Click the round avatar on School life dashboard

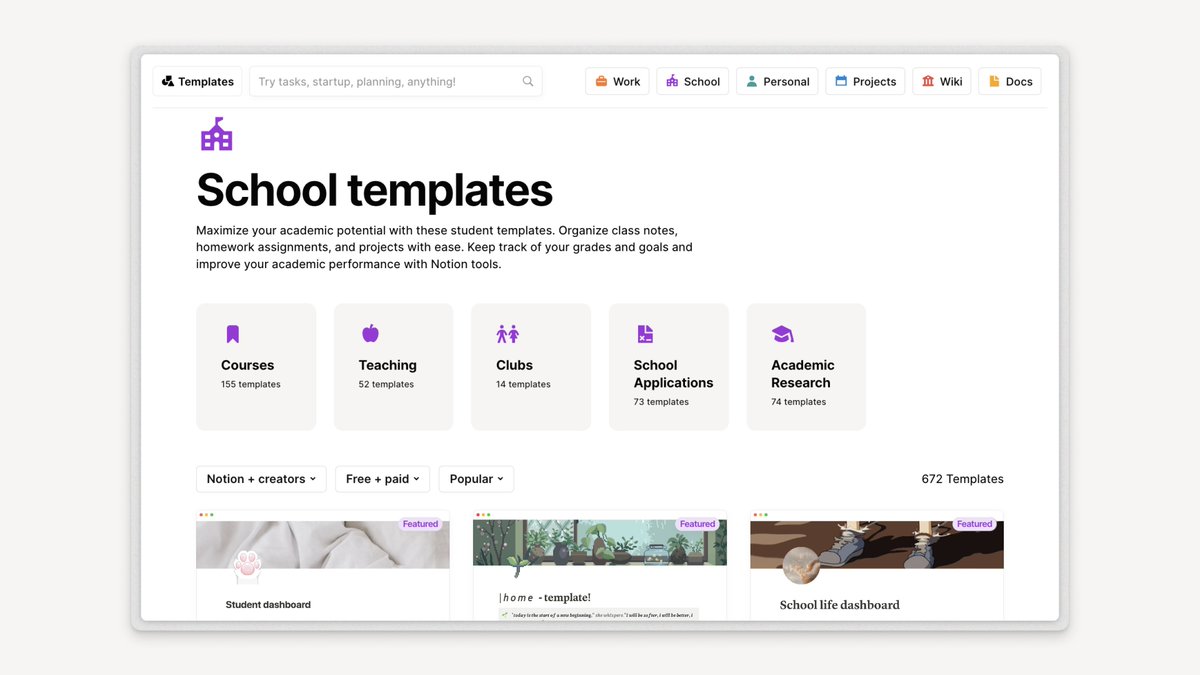click(x=801, y=566)
